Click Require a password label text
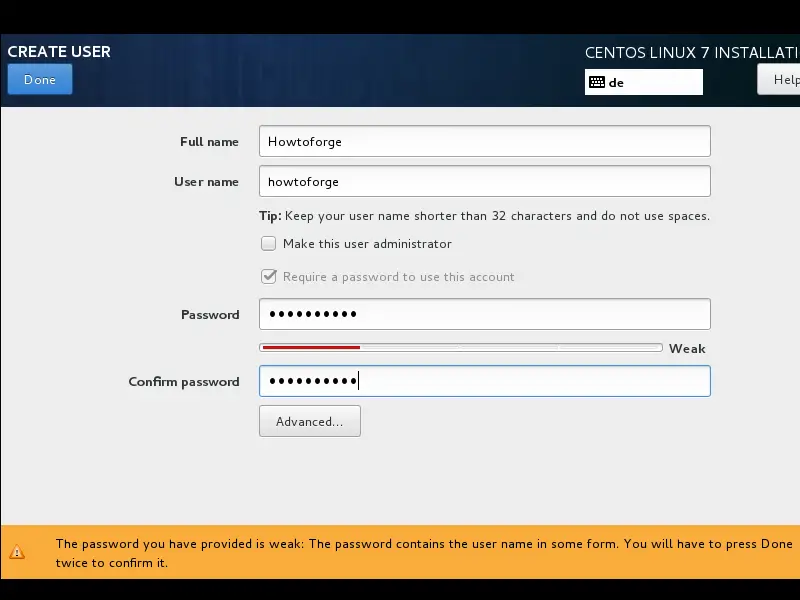This screenshot has width=800, height=600. 398,277
